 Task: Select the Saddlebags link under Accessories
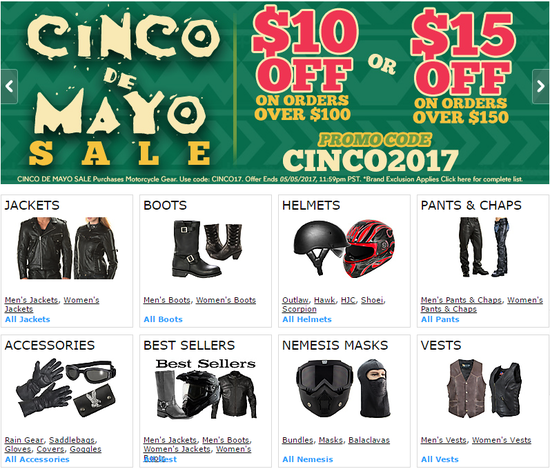pos(72,440)
